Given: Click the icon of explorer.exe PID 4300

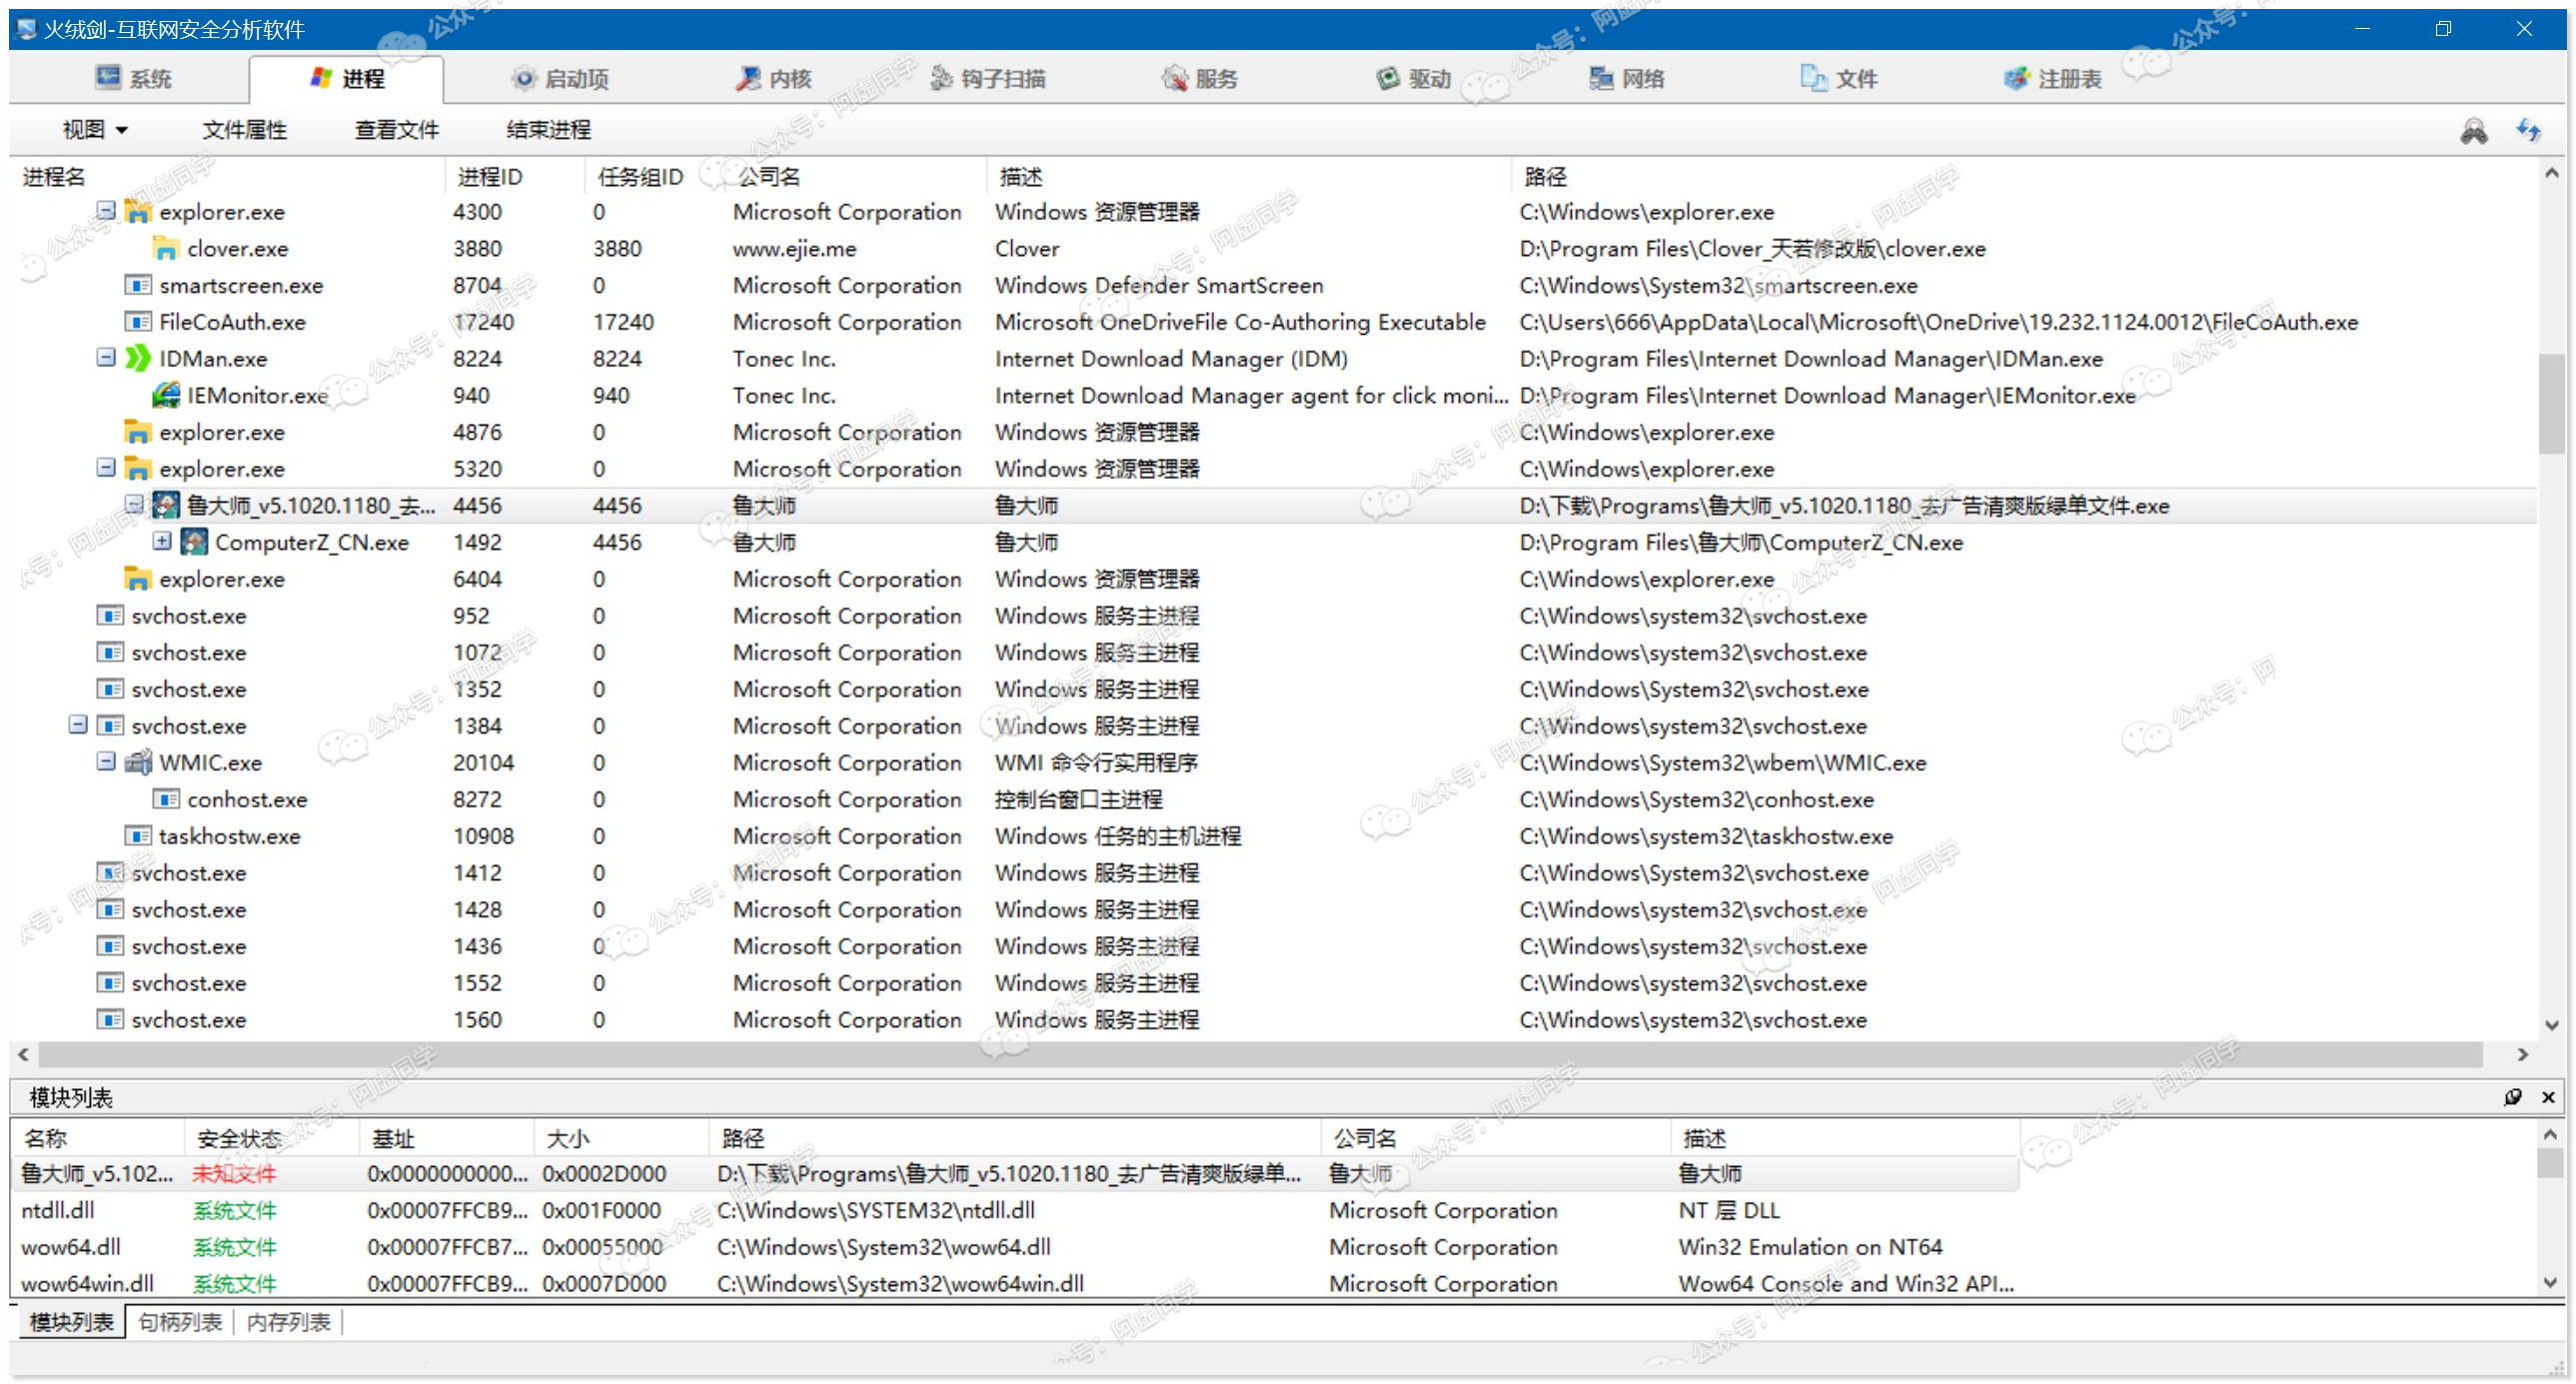Looking at the screenshot, I should [x=137, y=211].
